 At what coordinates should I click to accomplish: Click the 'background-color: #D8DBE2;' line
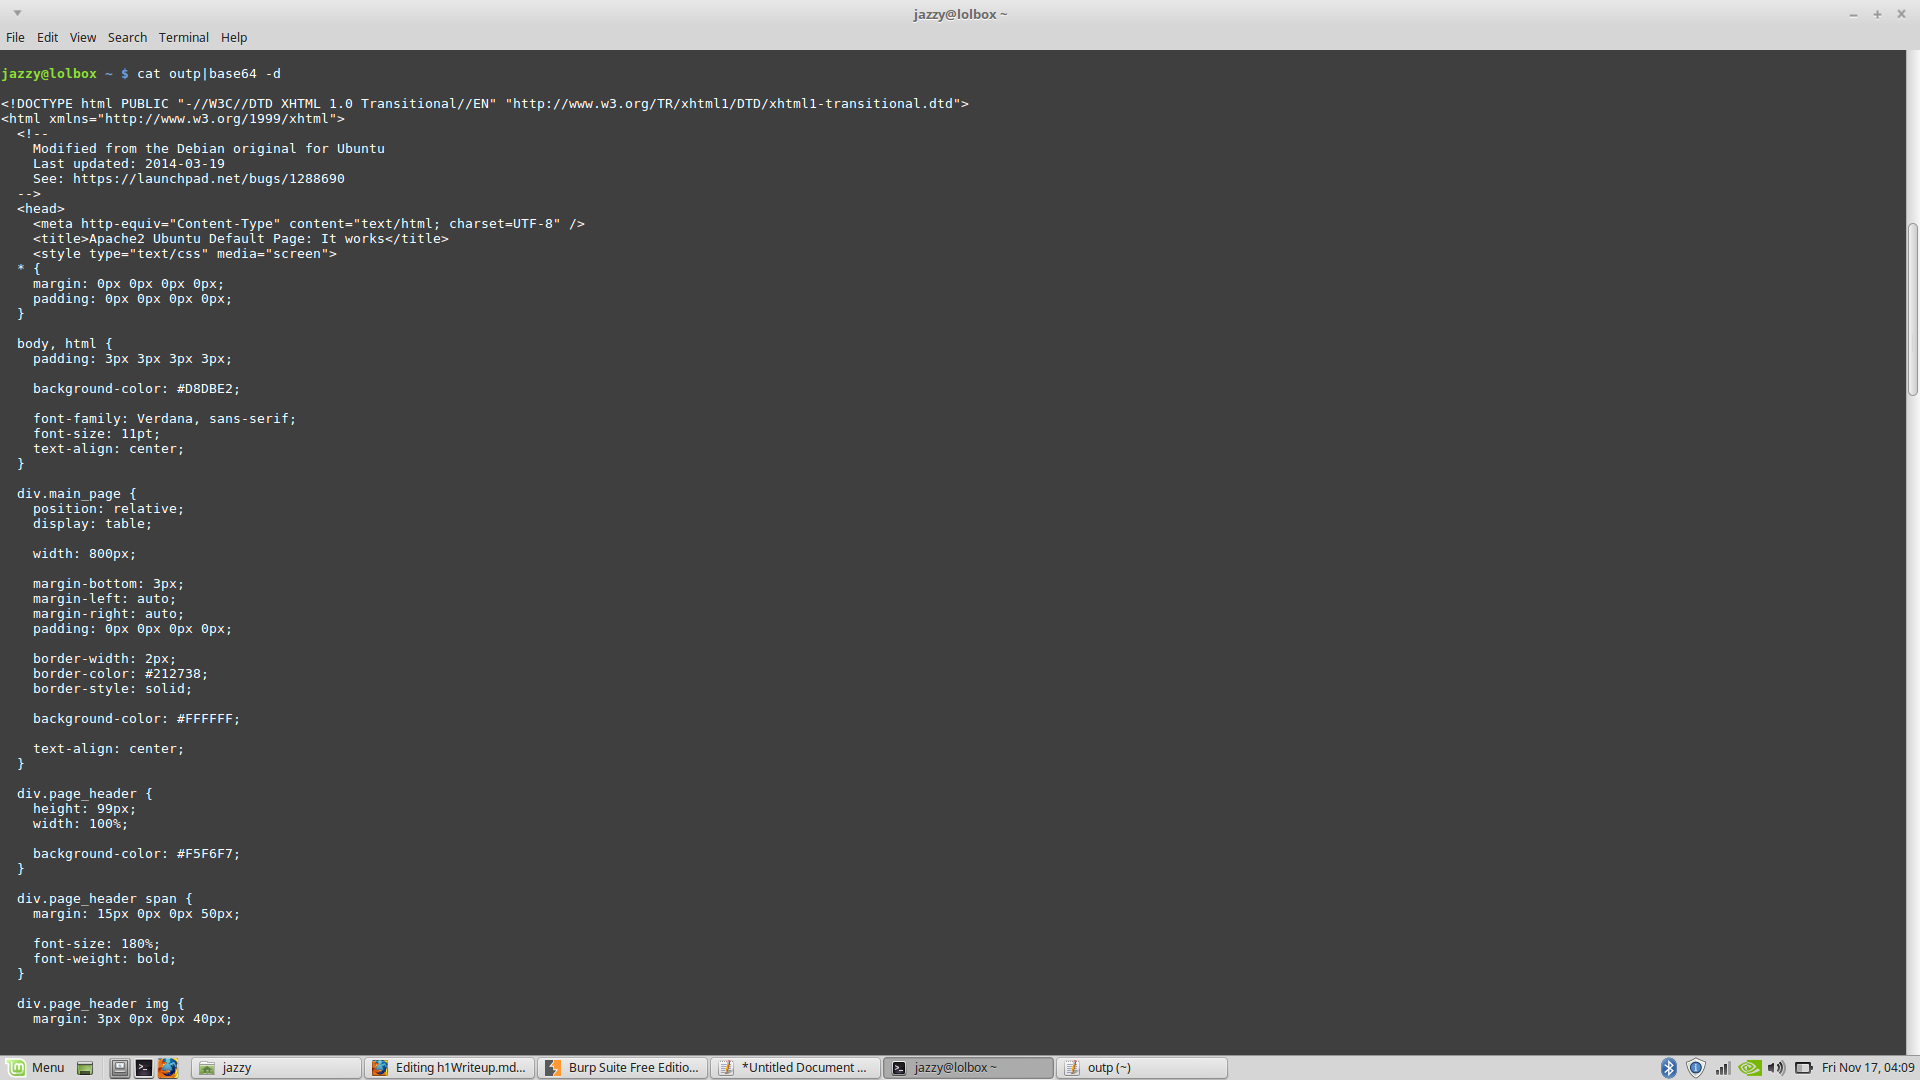(x=137, y=389)
